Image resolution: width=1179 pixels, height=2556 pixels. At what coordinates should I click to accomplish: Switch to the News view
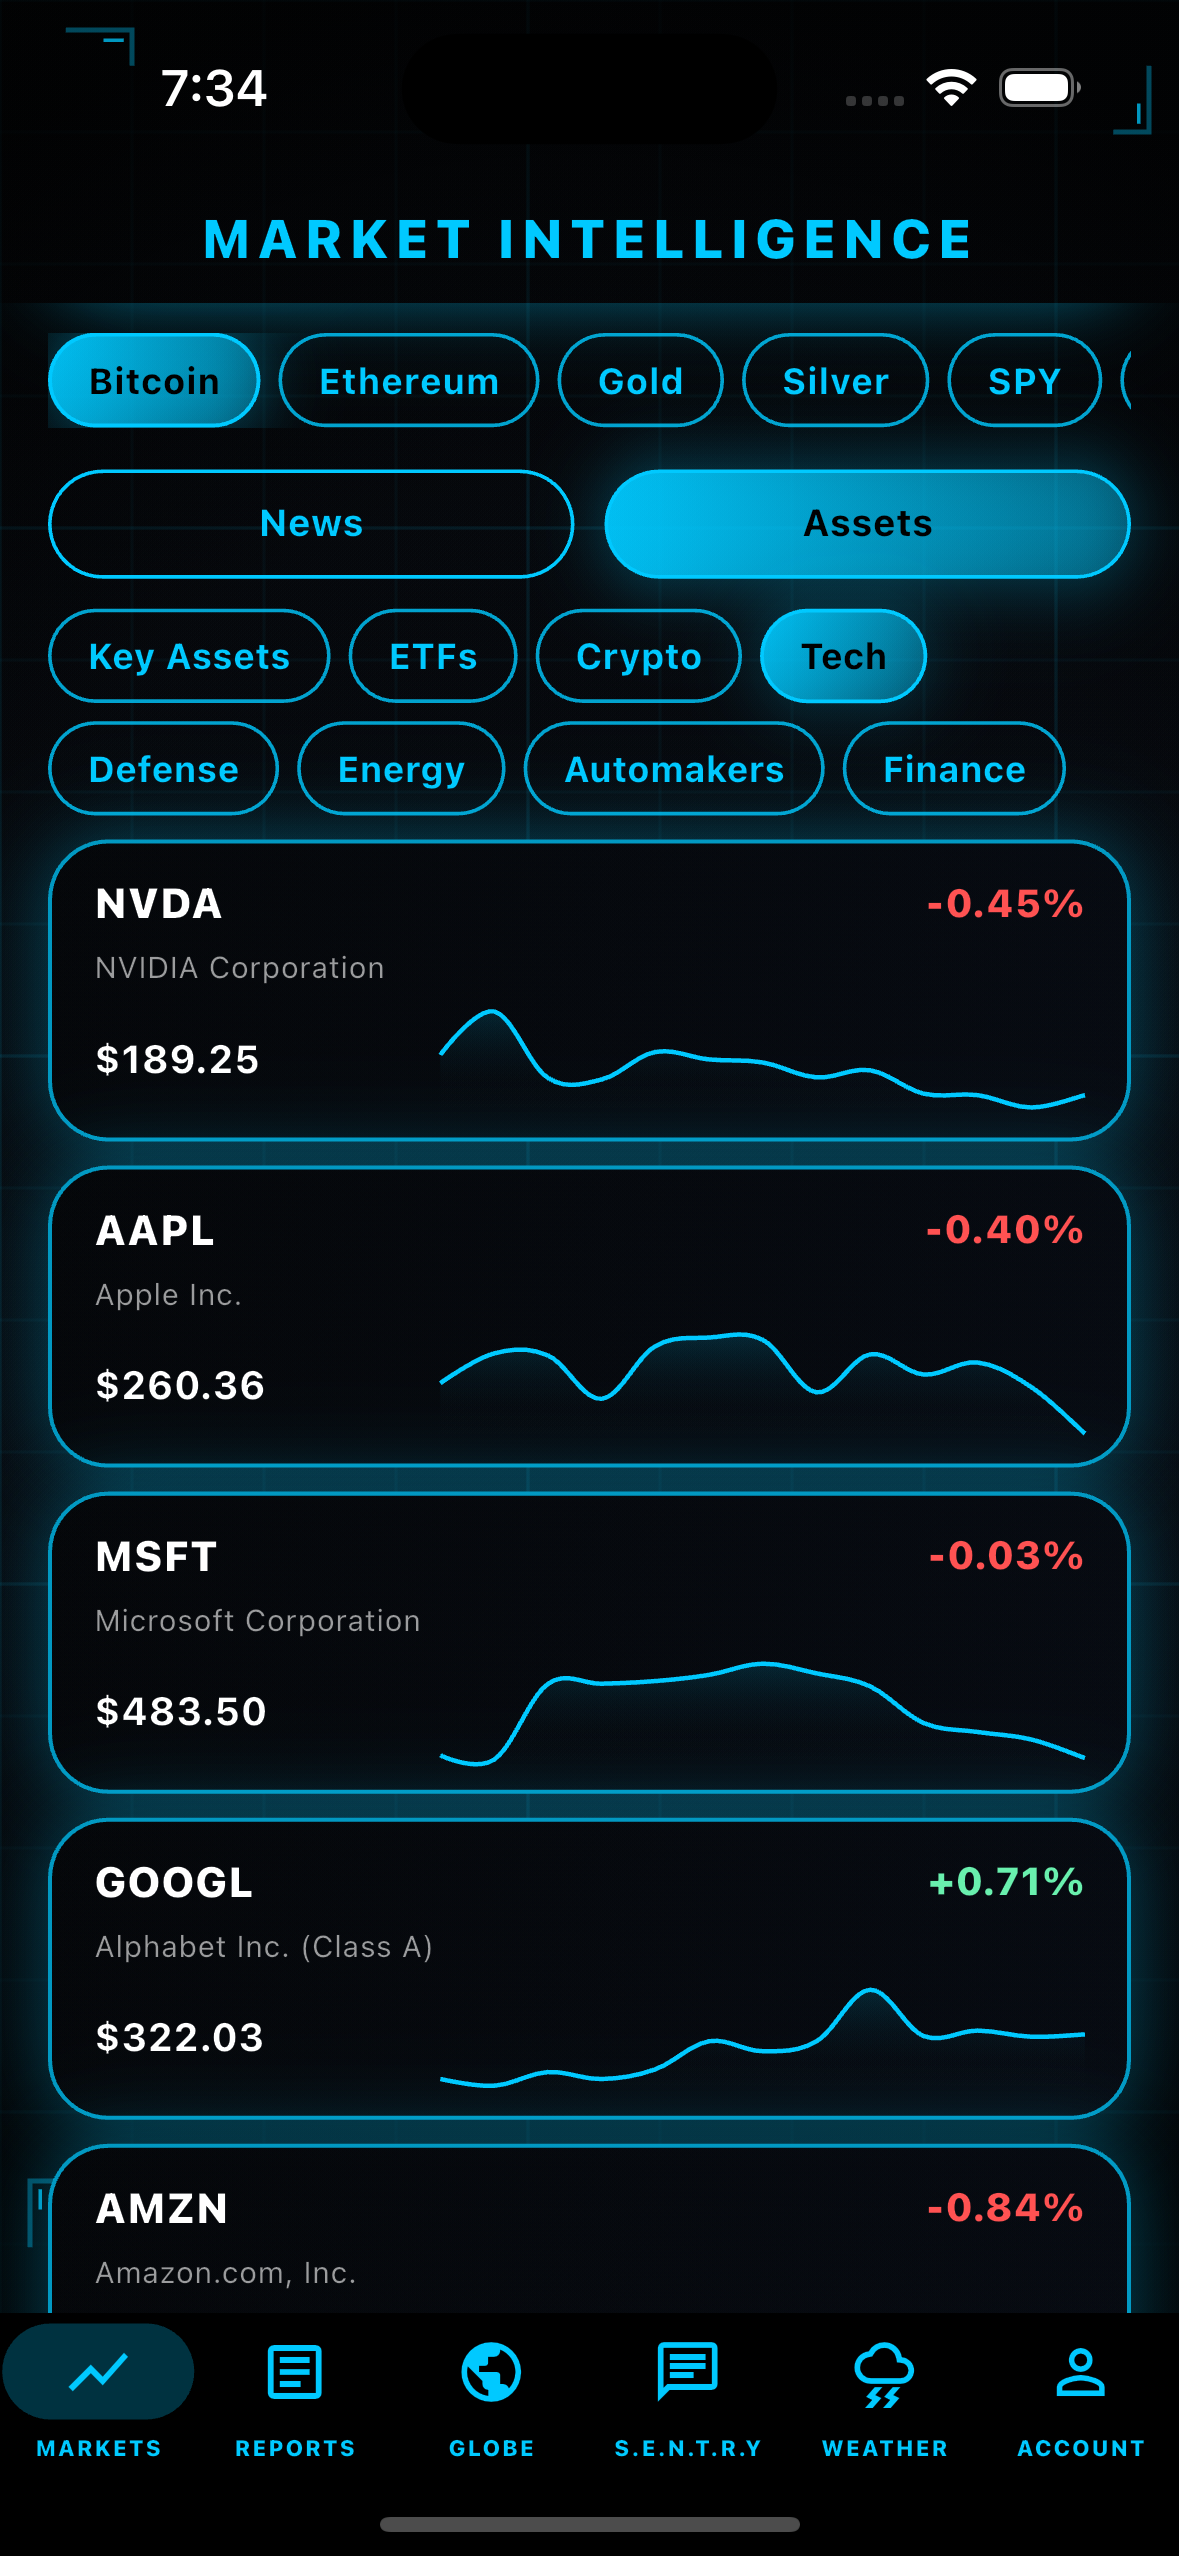tap(311, 524)
